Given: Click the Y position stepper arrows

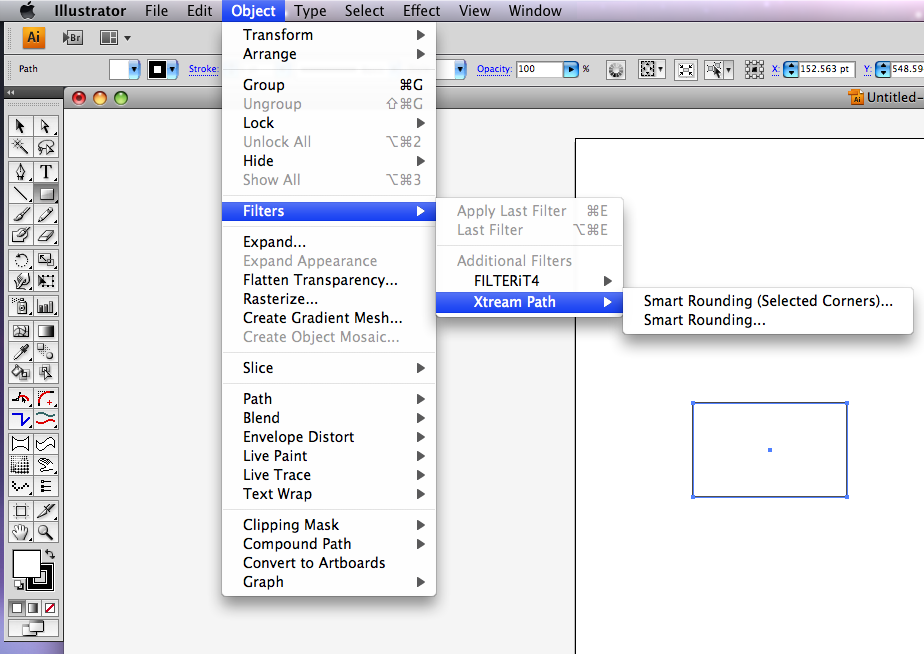Looking at the screenshot, I should coord(883,70).
